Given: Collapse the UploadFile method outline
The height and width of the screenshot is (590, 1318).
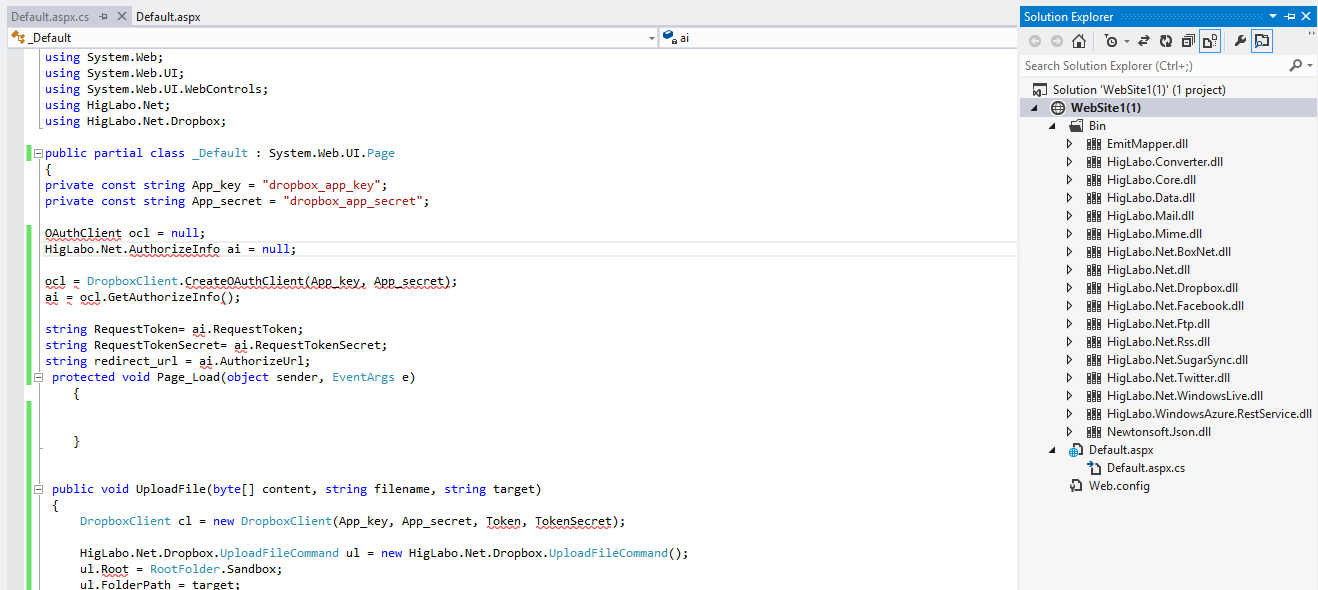Looking at the screenshot, I should pyautogui.click(x=38, y=490).
